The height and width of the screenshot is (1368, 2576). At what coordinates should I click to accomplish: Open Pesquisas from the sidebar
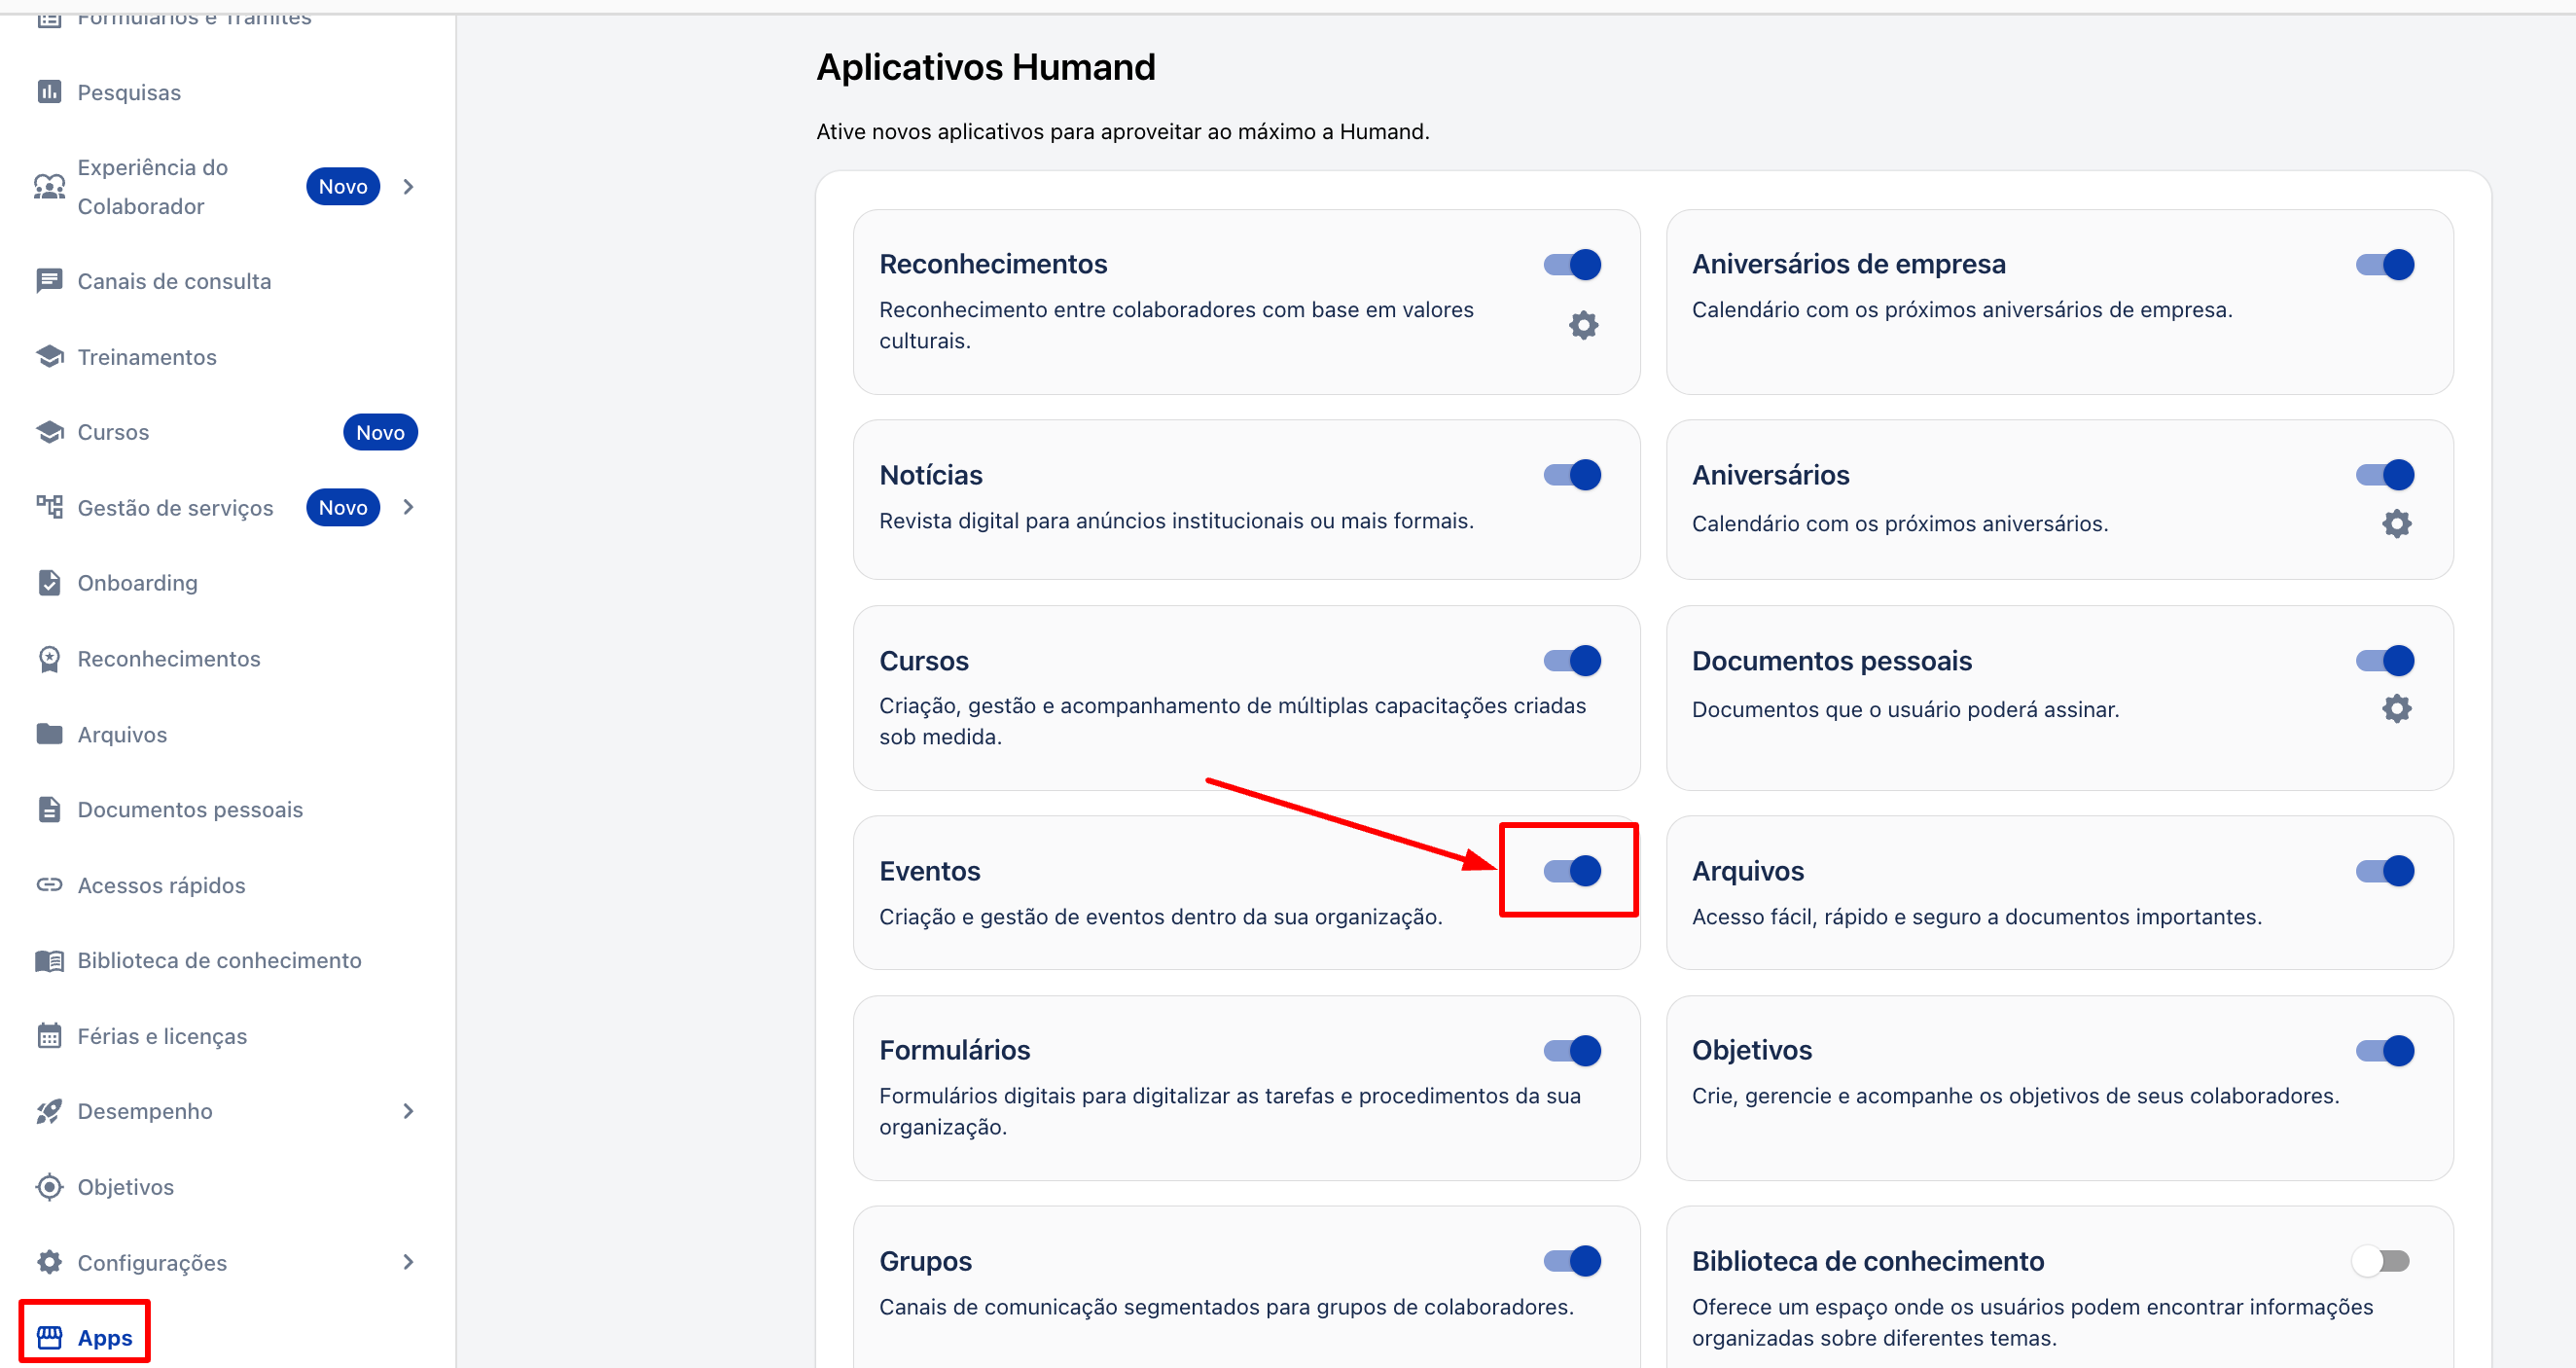tap(129, 92)
